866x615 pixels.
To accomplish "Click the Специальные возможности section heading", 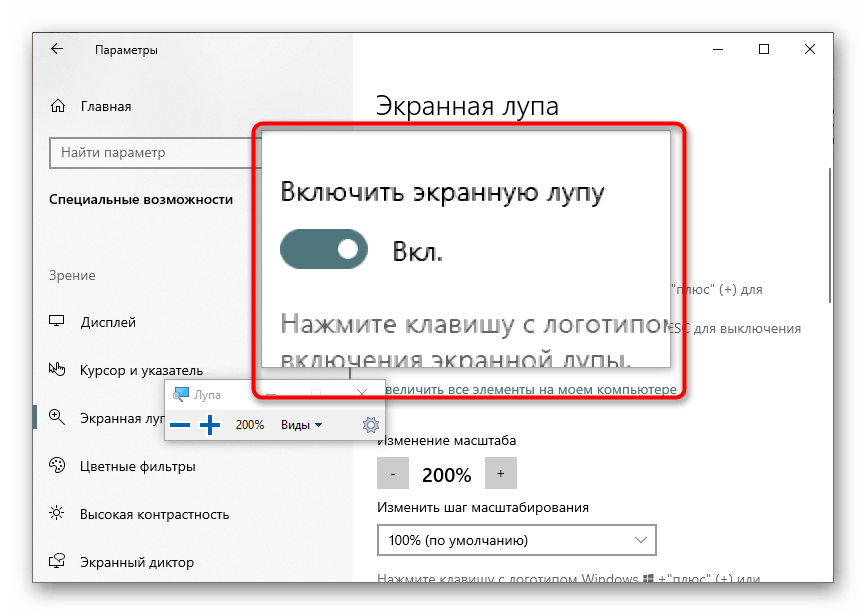I will [x=141, y=199].
